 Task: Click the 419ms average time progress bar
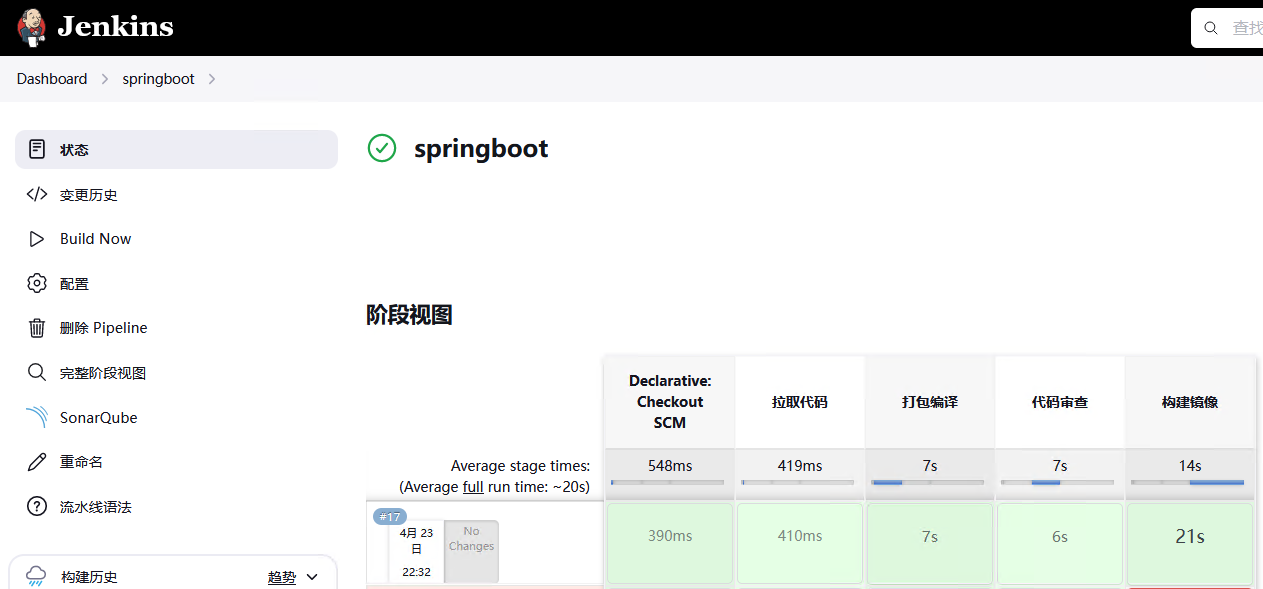[x=798, y=482]
